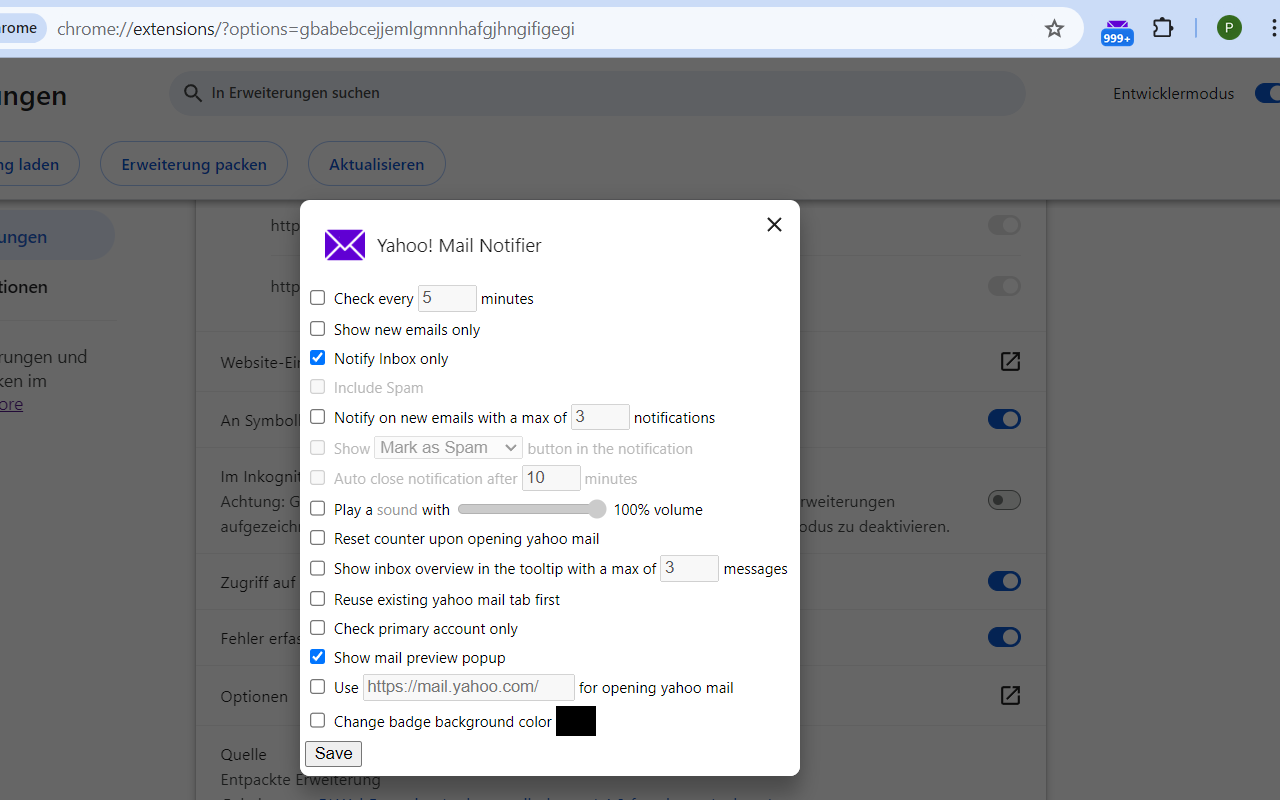Click the max tooltip messages number field
The height and width of the screenshot is (800, 1280).
click(689, 568)
